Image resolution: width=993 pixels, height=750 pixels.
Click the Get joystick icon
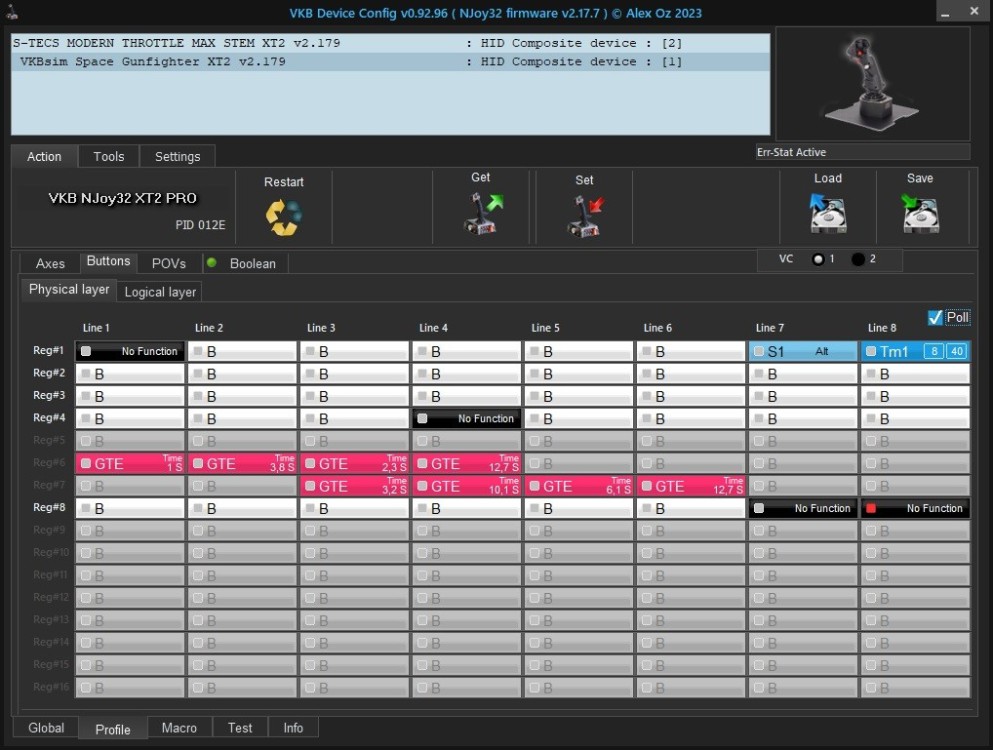pos(484,213)
